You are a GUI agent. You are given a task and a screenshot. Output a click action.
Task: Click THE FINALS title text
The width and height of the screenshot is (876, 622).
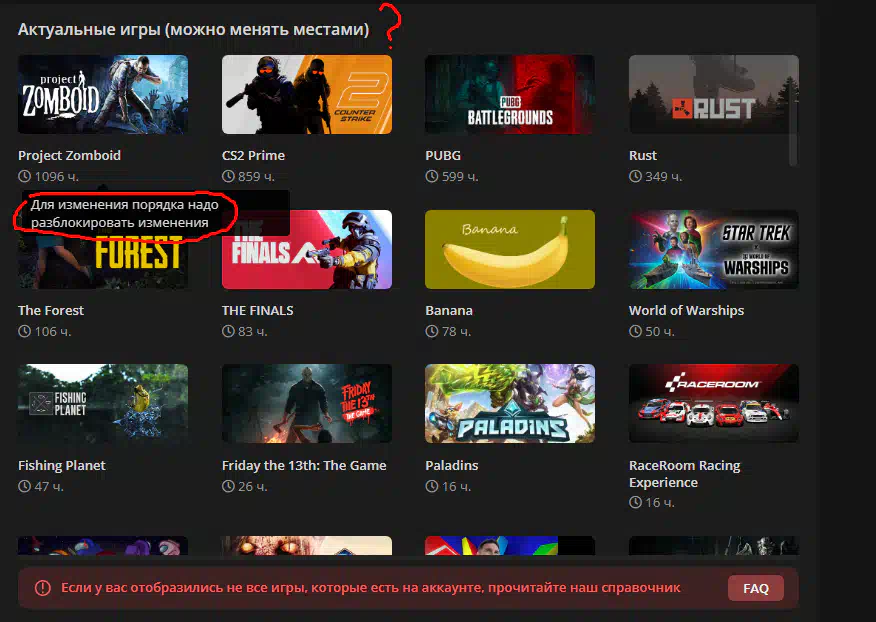tap(258, 310)
